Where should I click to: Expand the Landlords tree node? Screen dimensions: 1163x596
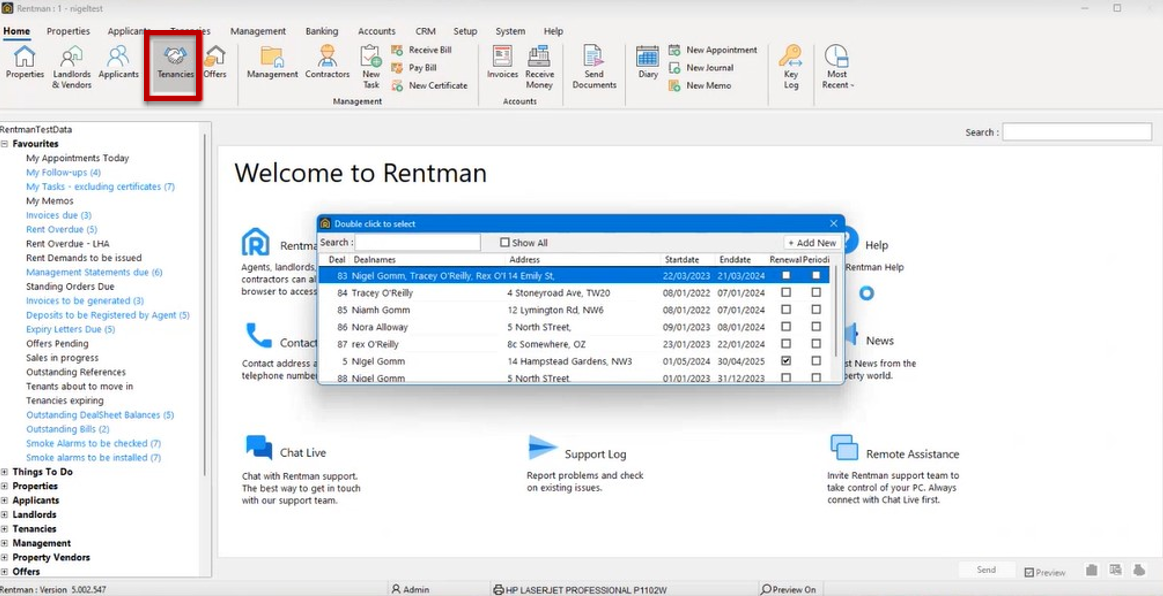click(4, 514)
